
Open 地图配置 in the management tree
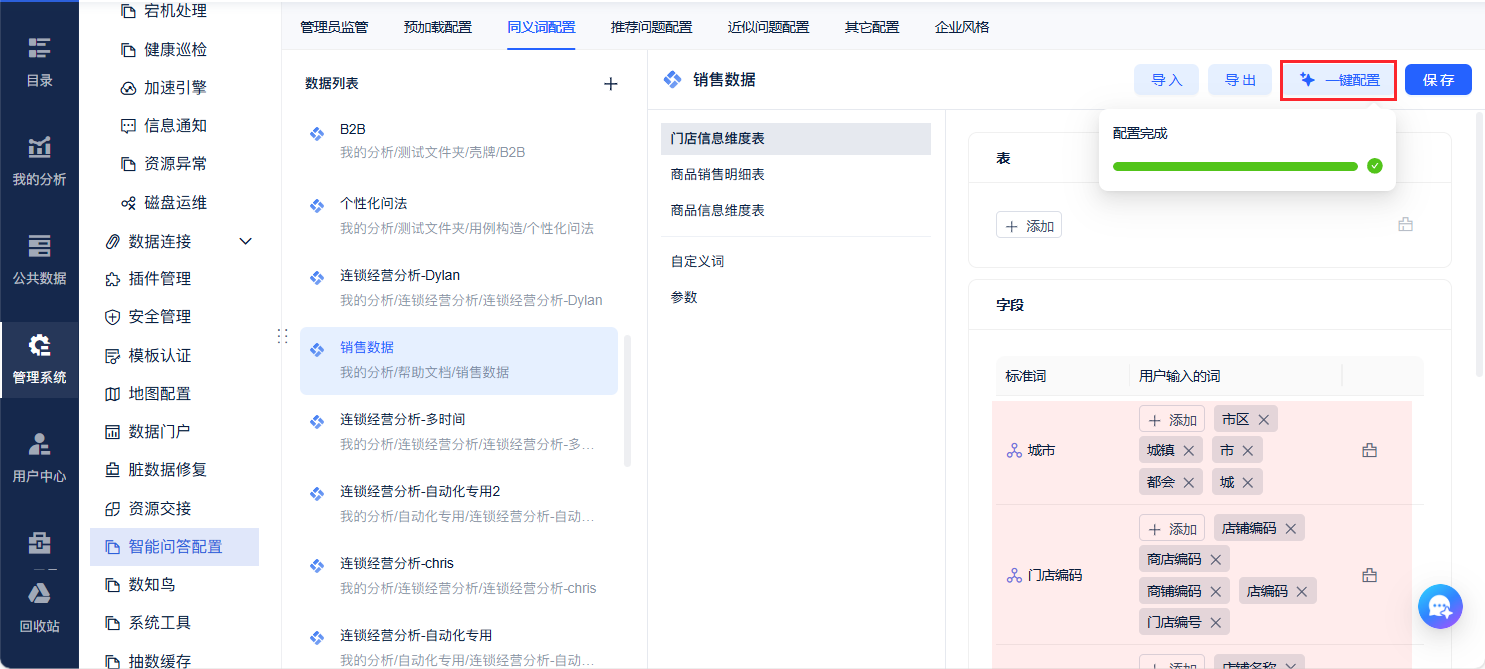[x=159, y=394]
